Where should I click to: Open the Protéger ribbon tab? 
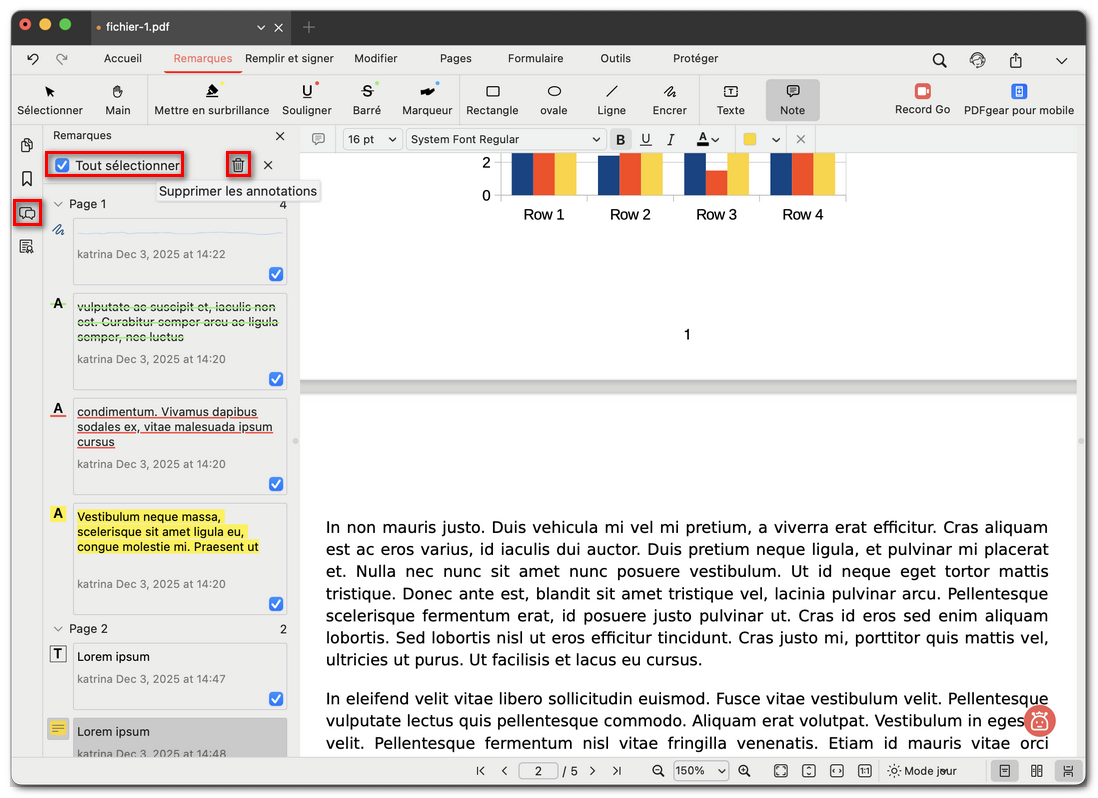695,59
